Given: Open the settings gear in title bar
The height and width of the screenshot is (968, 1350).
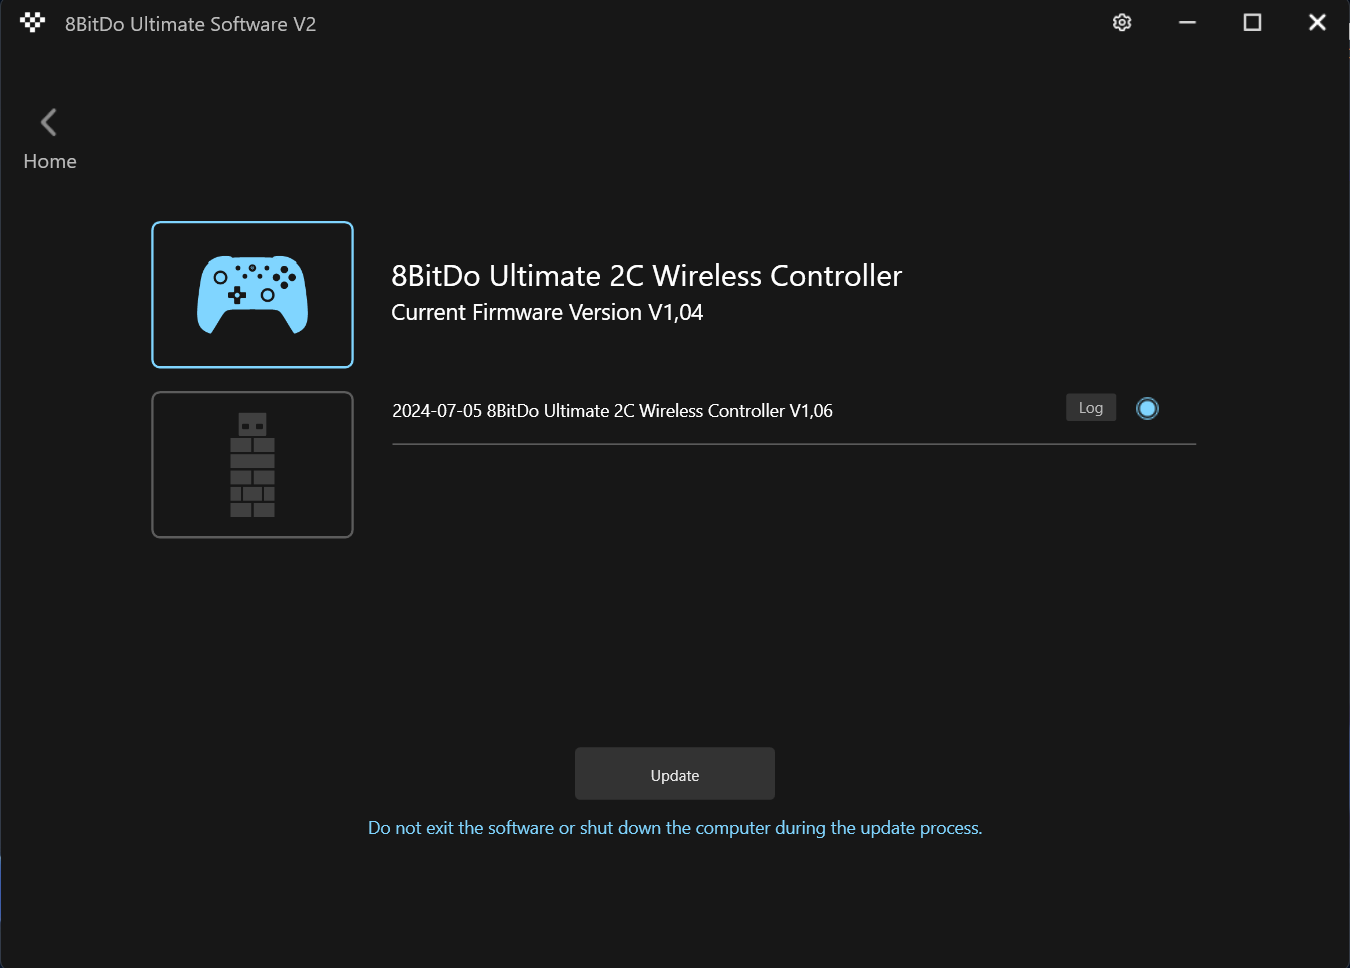Looking at the screenshot, I should point(1122,23).
